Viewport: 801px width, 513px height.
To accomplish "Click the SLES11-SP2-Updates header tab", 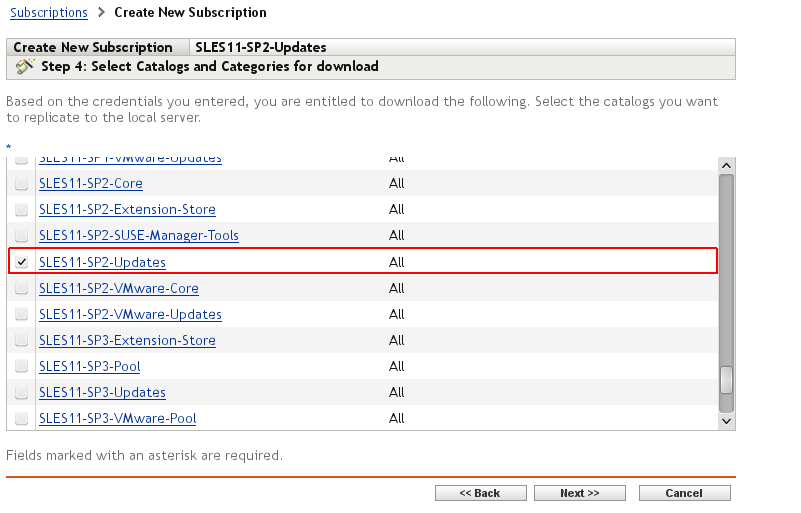I will pos(261,47).
